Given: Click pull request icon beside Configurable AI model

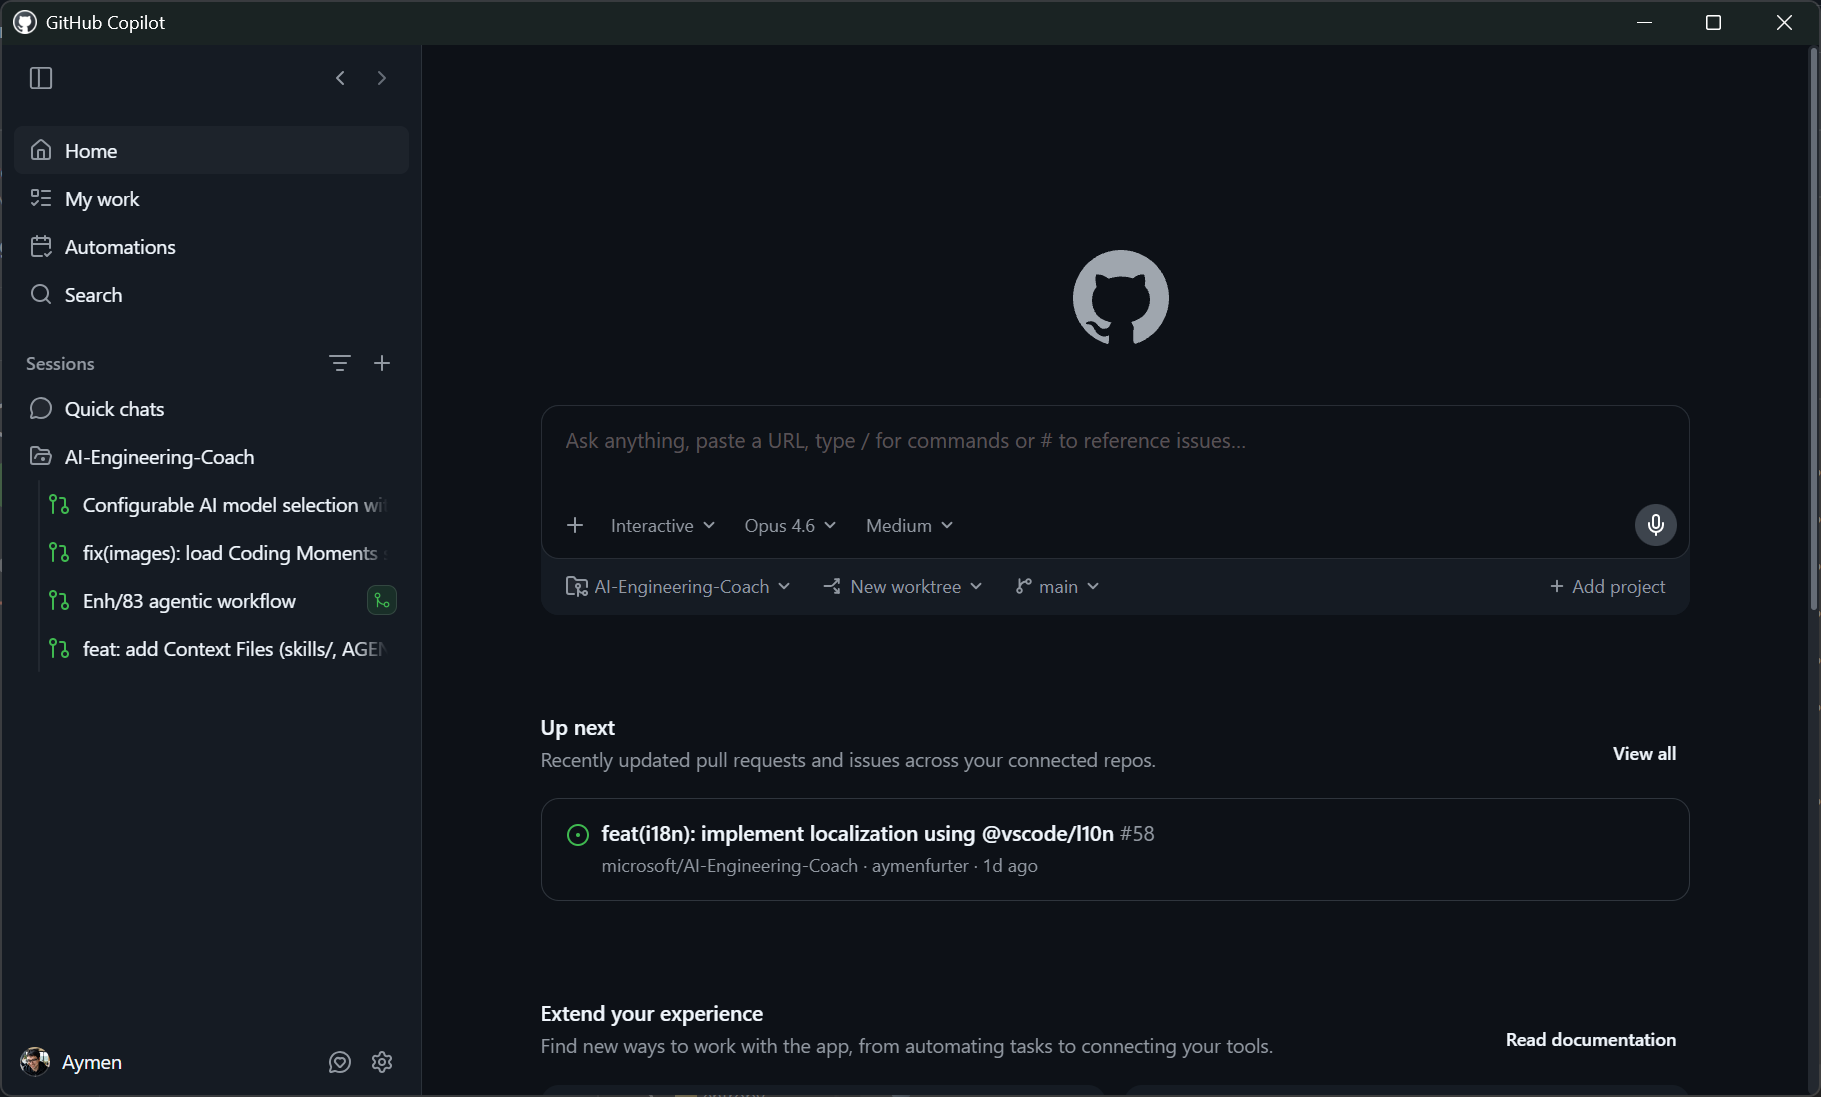Looking at the screenshot, I should 59,505.
